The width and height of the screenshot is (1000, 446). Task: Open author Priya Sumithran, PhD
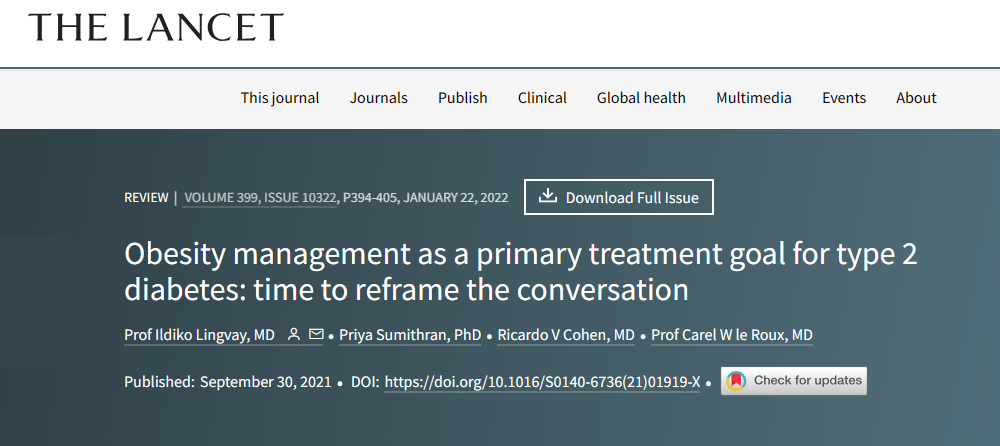click(x=410, y=335)
